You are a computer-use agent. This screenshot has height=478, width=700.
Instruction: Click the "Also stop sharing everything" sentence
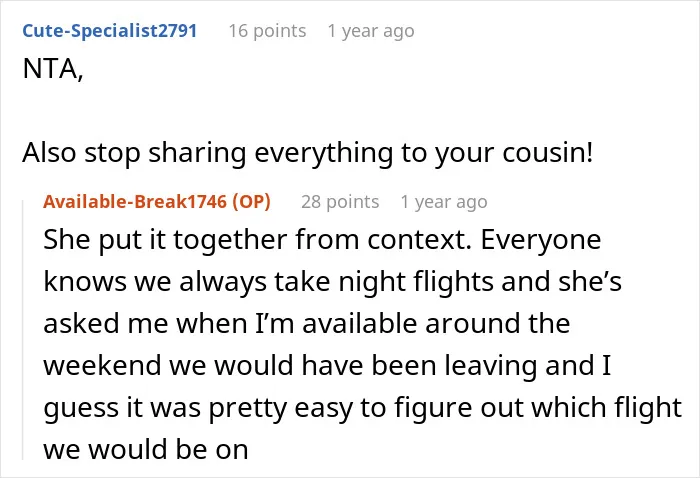point(208,153)
